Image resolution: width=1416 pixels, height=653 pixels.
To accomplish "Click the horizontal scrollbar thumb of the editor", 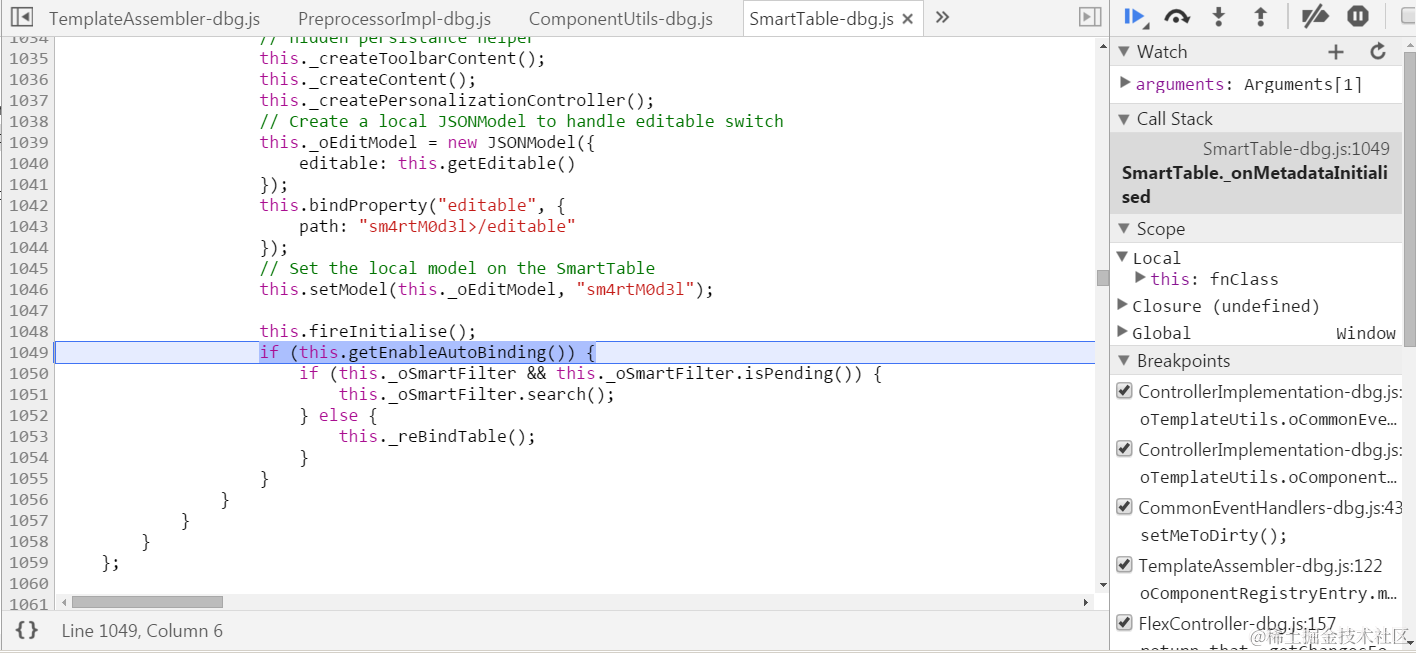I will [147, 602].
